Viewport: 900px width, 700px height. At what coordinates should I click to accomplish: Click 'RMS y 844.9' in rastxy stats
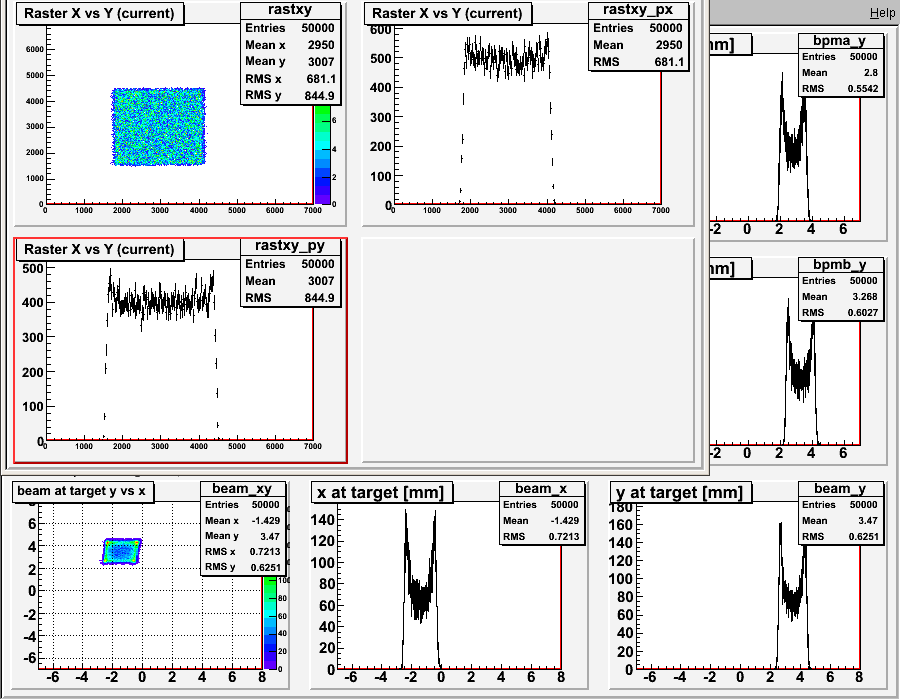290,95
